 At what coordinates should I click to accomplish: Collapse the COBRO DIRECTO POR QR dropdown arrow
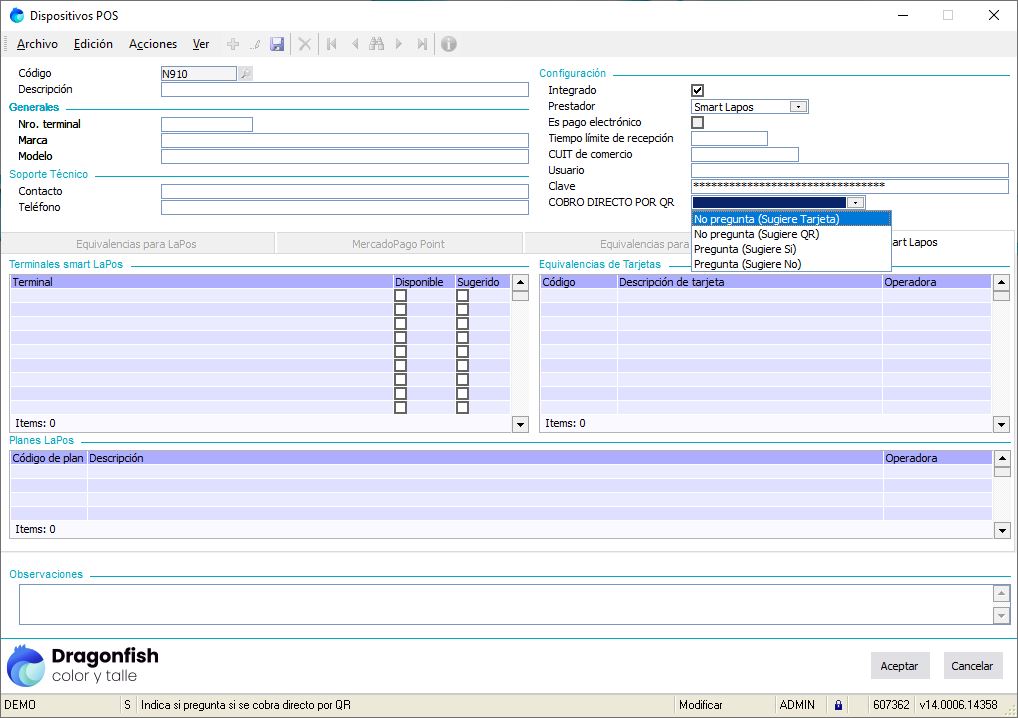(855, 203)
